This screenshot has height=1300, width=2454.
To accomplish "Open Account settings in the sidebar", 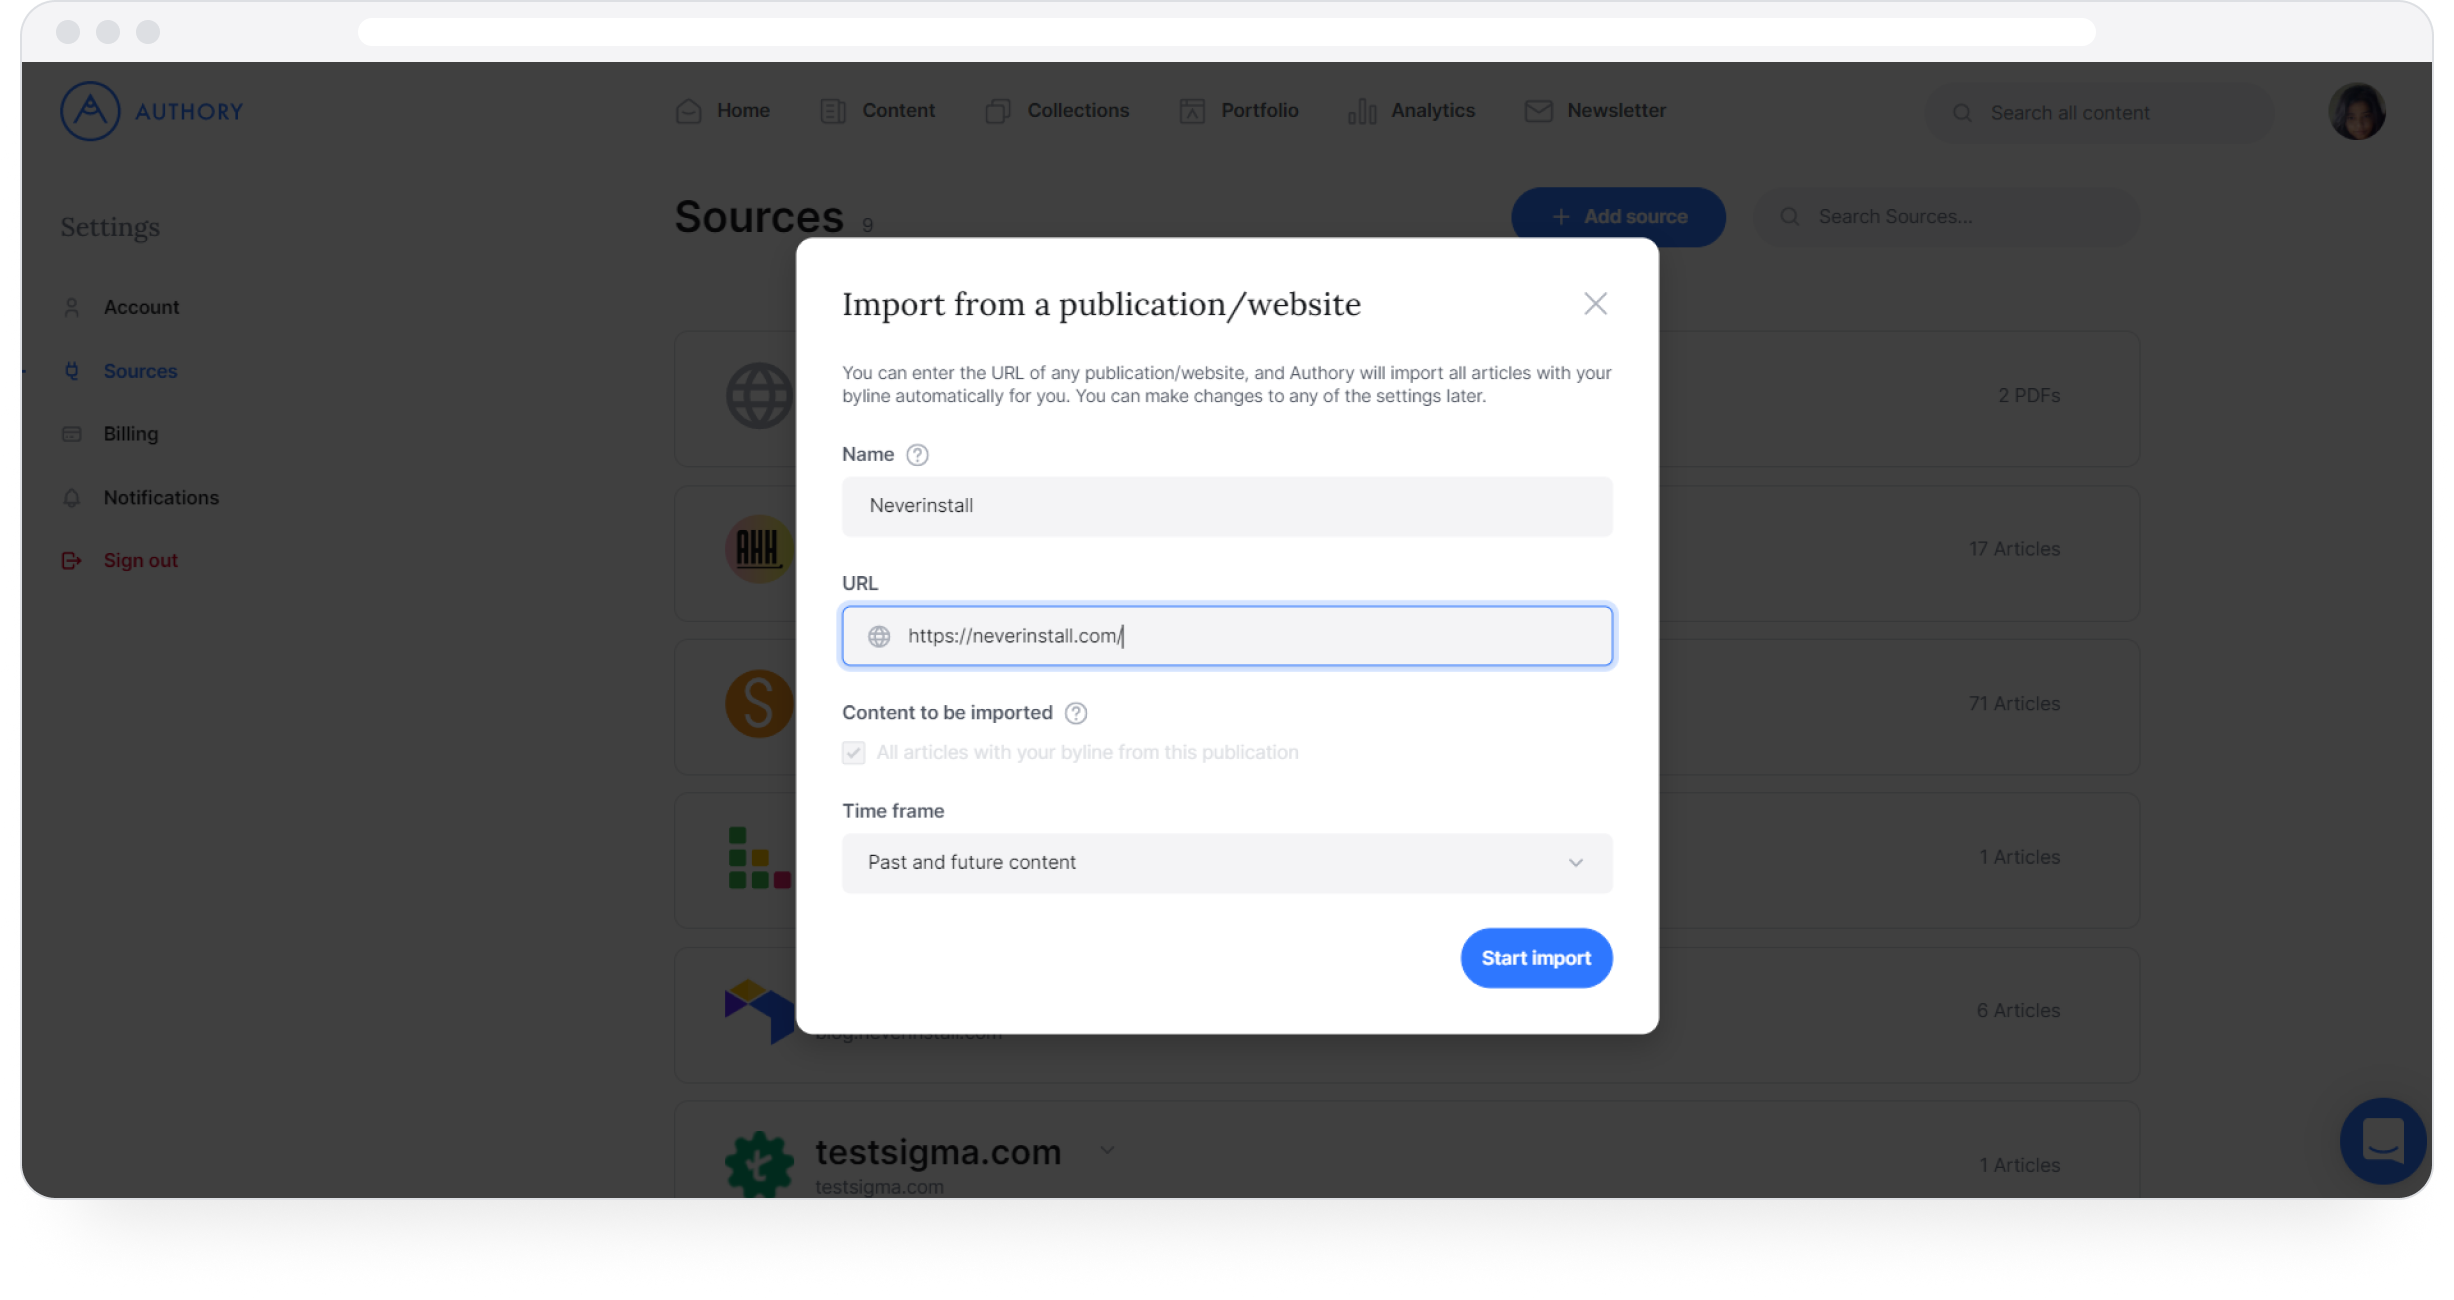I will tap(141, 307).
